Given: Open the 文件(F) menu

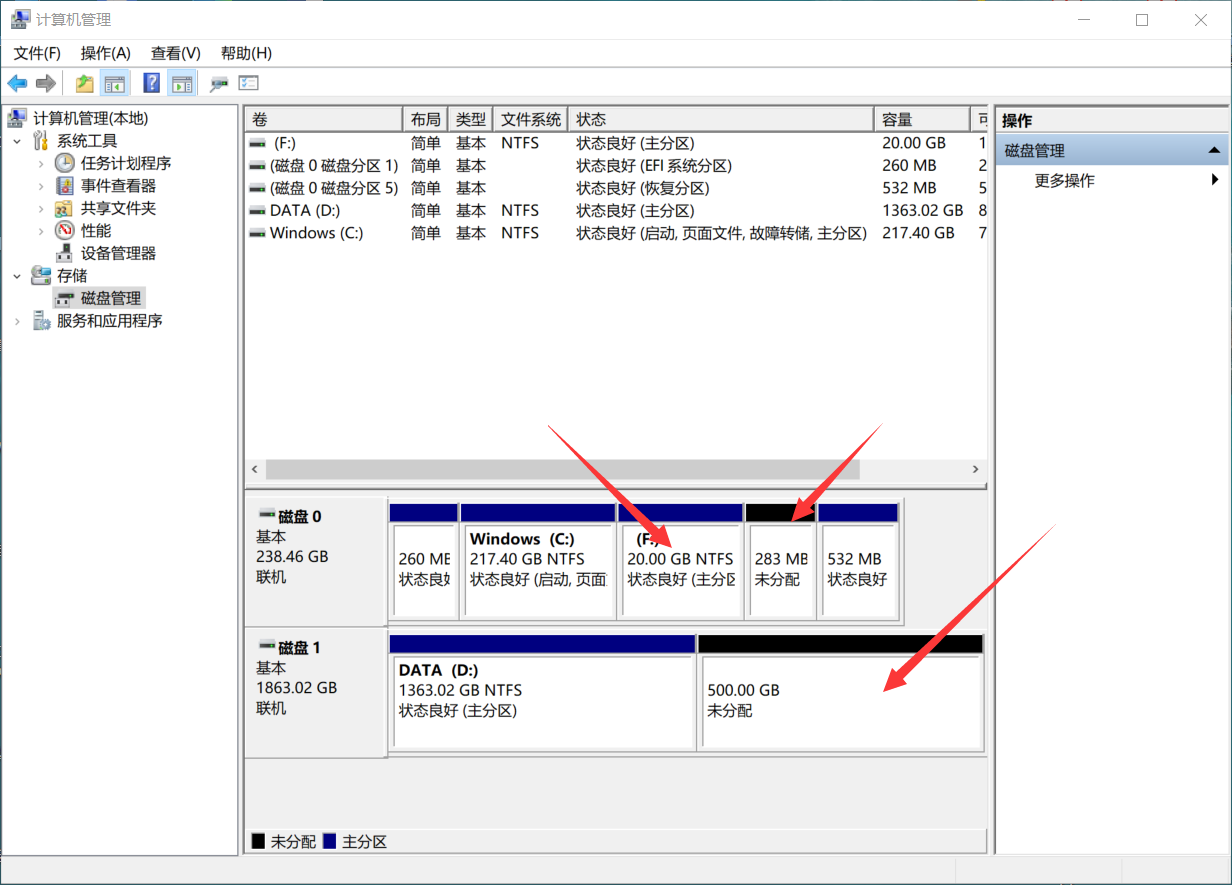Looking at the screenshot, I should 37,53.
